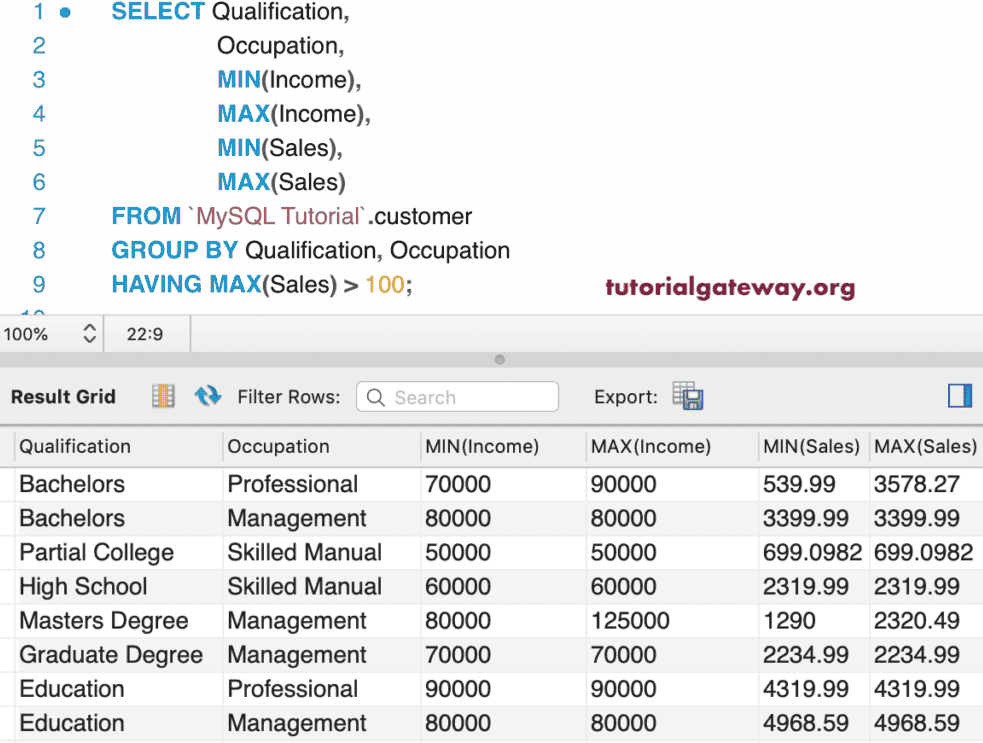Sort by the Qualification column header
The width and height of the screenshot is (983, 743).
tap(75, 447)
